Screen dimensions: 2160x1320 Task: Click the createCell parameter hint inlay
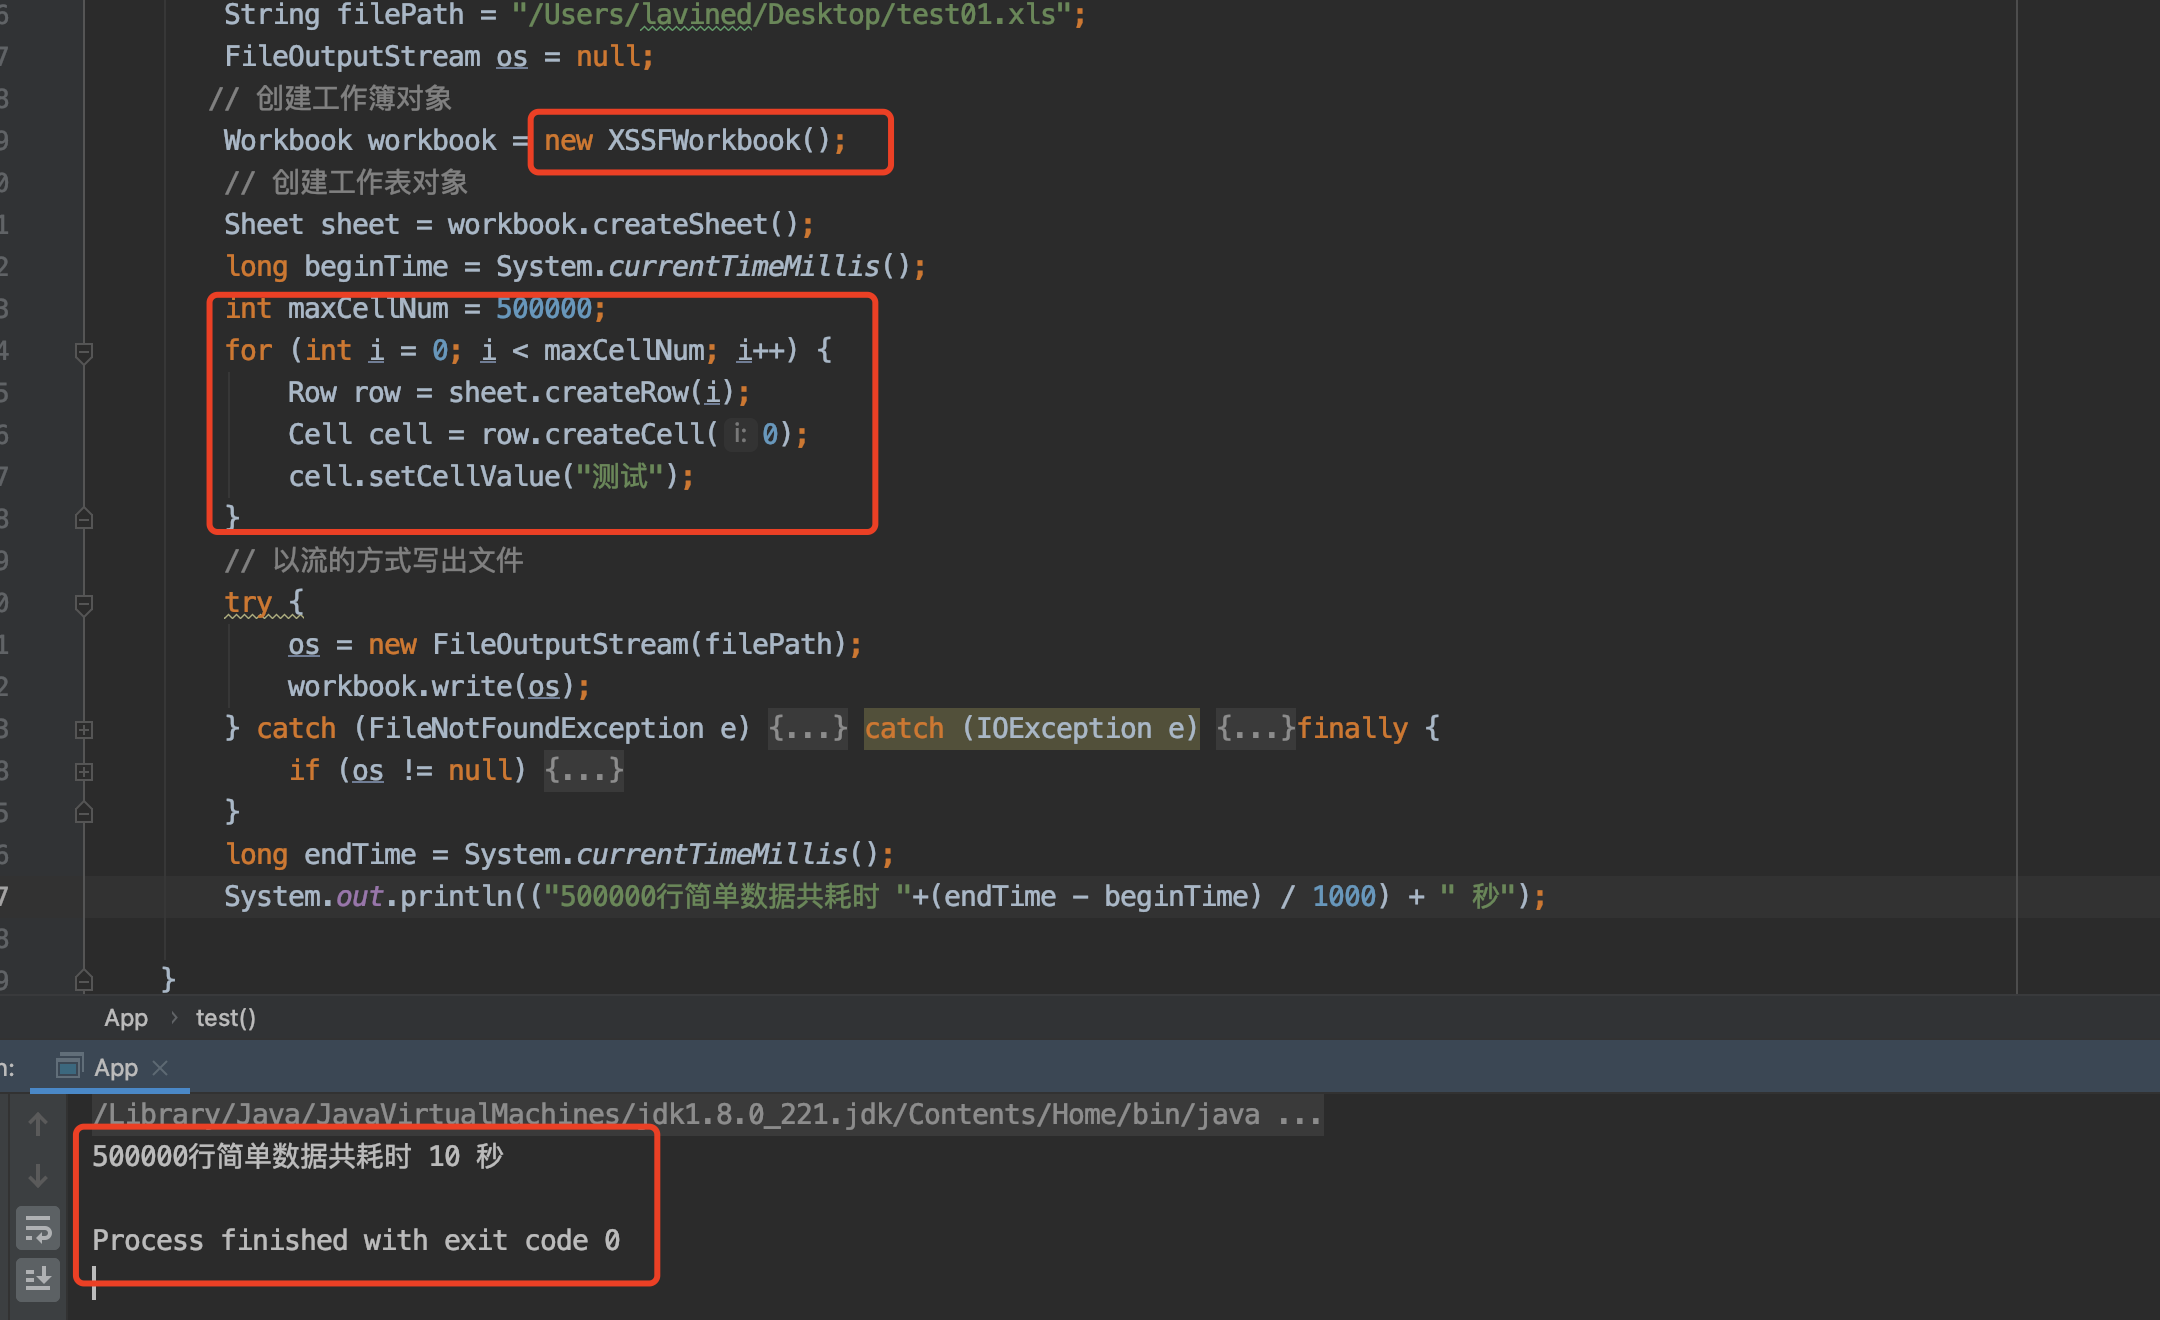click(740, 434)
